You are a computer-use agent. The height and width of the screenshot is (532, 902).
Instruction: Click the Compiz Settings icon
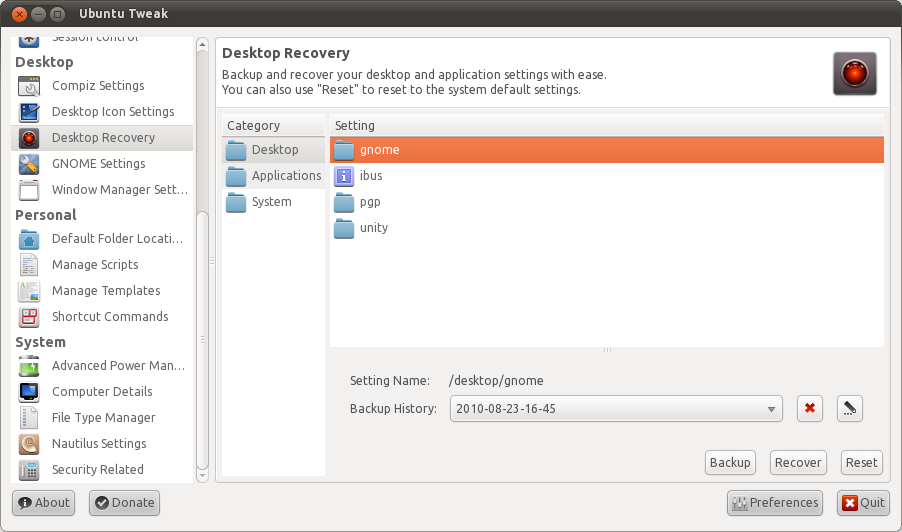[29, 86]
